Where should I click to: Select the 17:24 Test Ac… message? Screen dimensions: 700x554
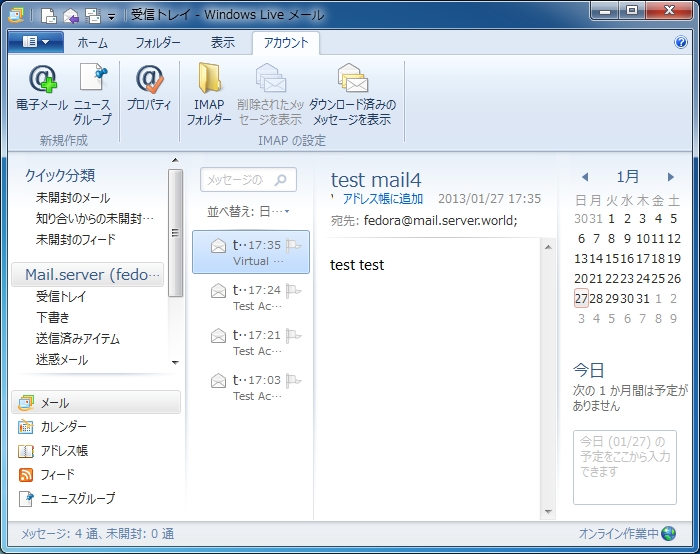click(251, 297)
